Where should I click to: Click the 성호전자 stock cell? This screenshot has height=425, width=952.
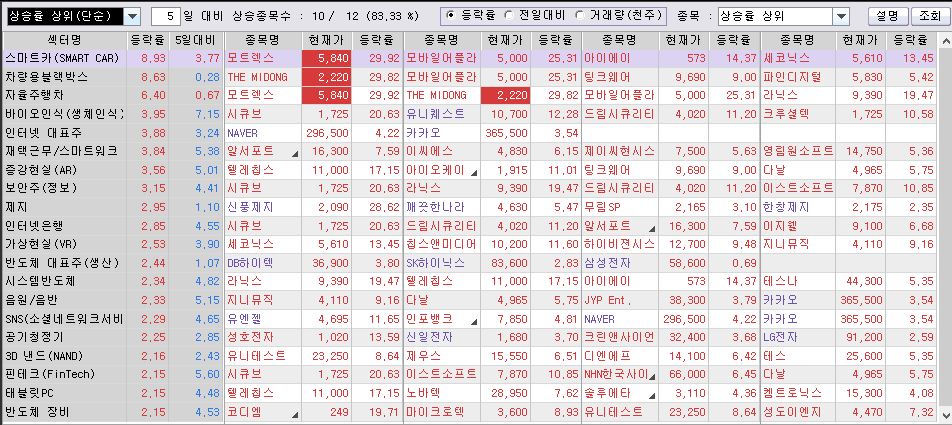(x=264, y=337)
